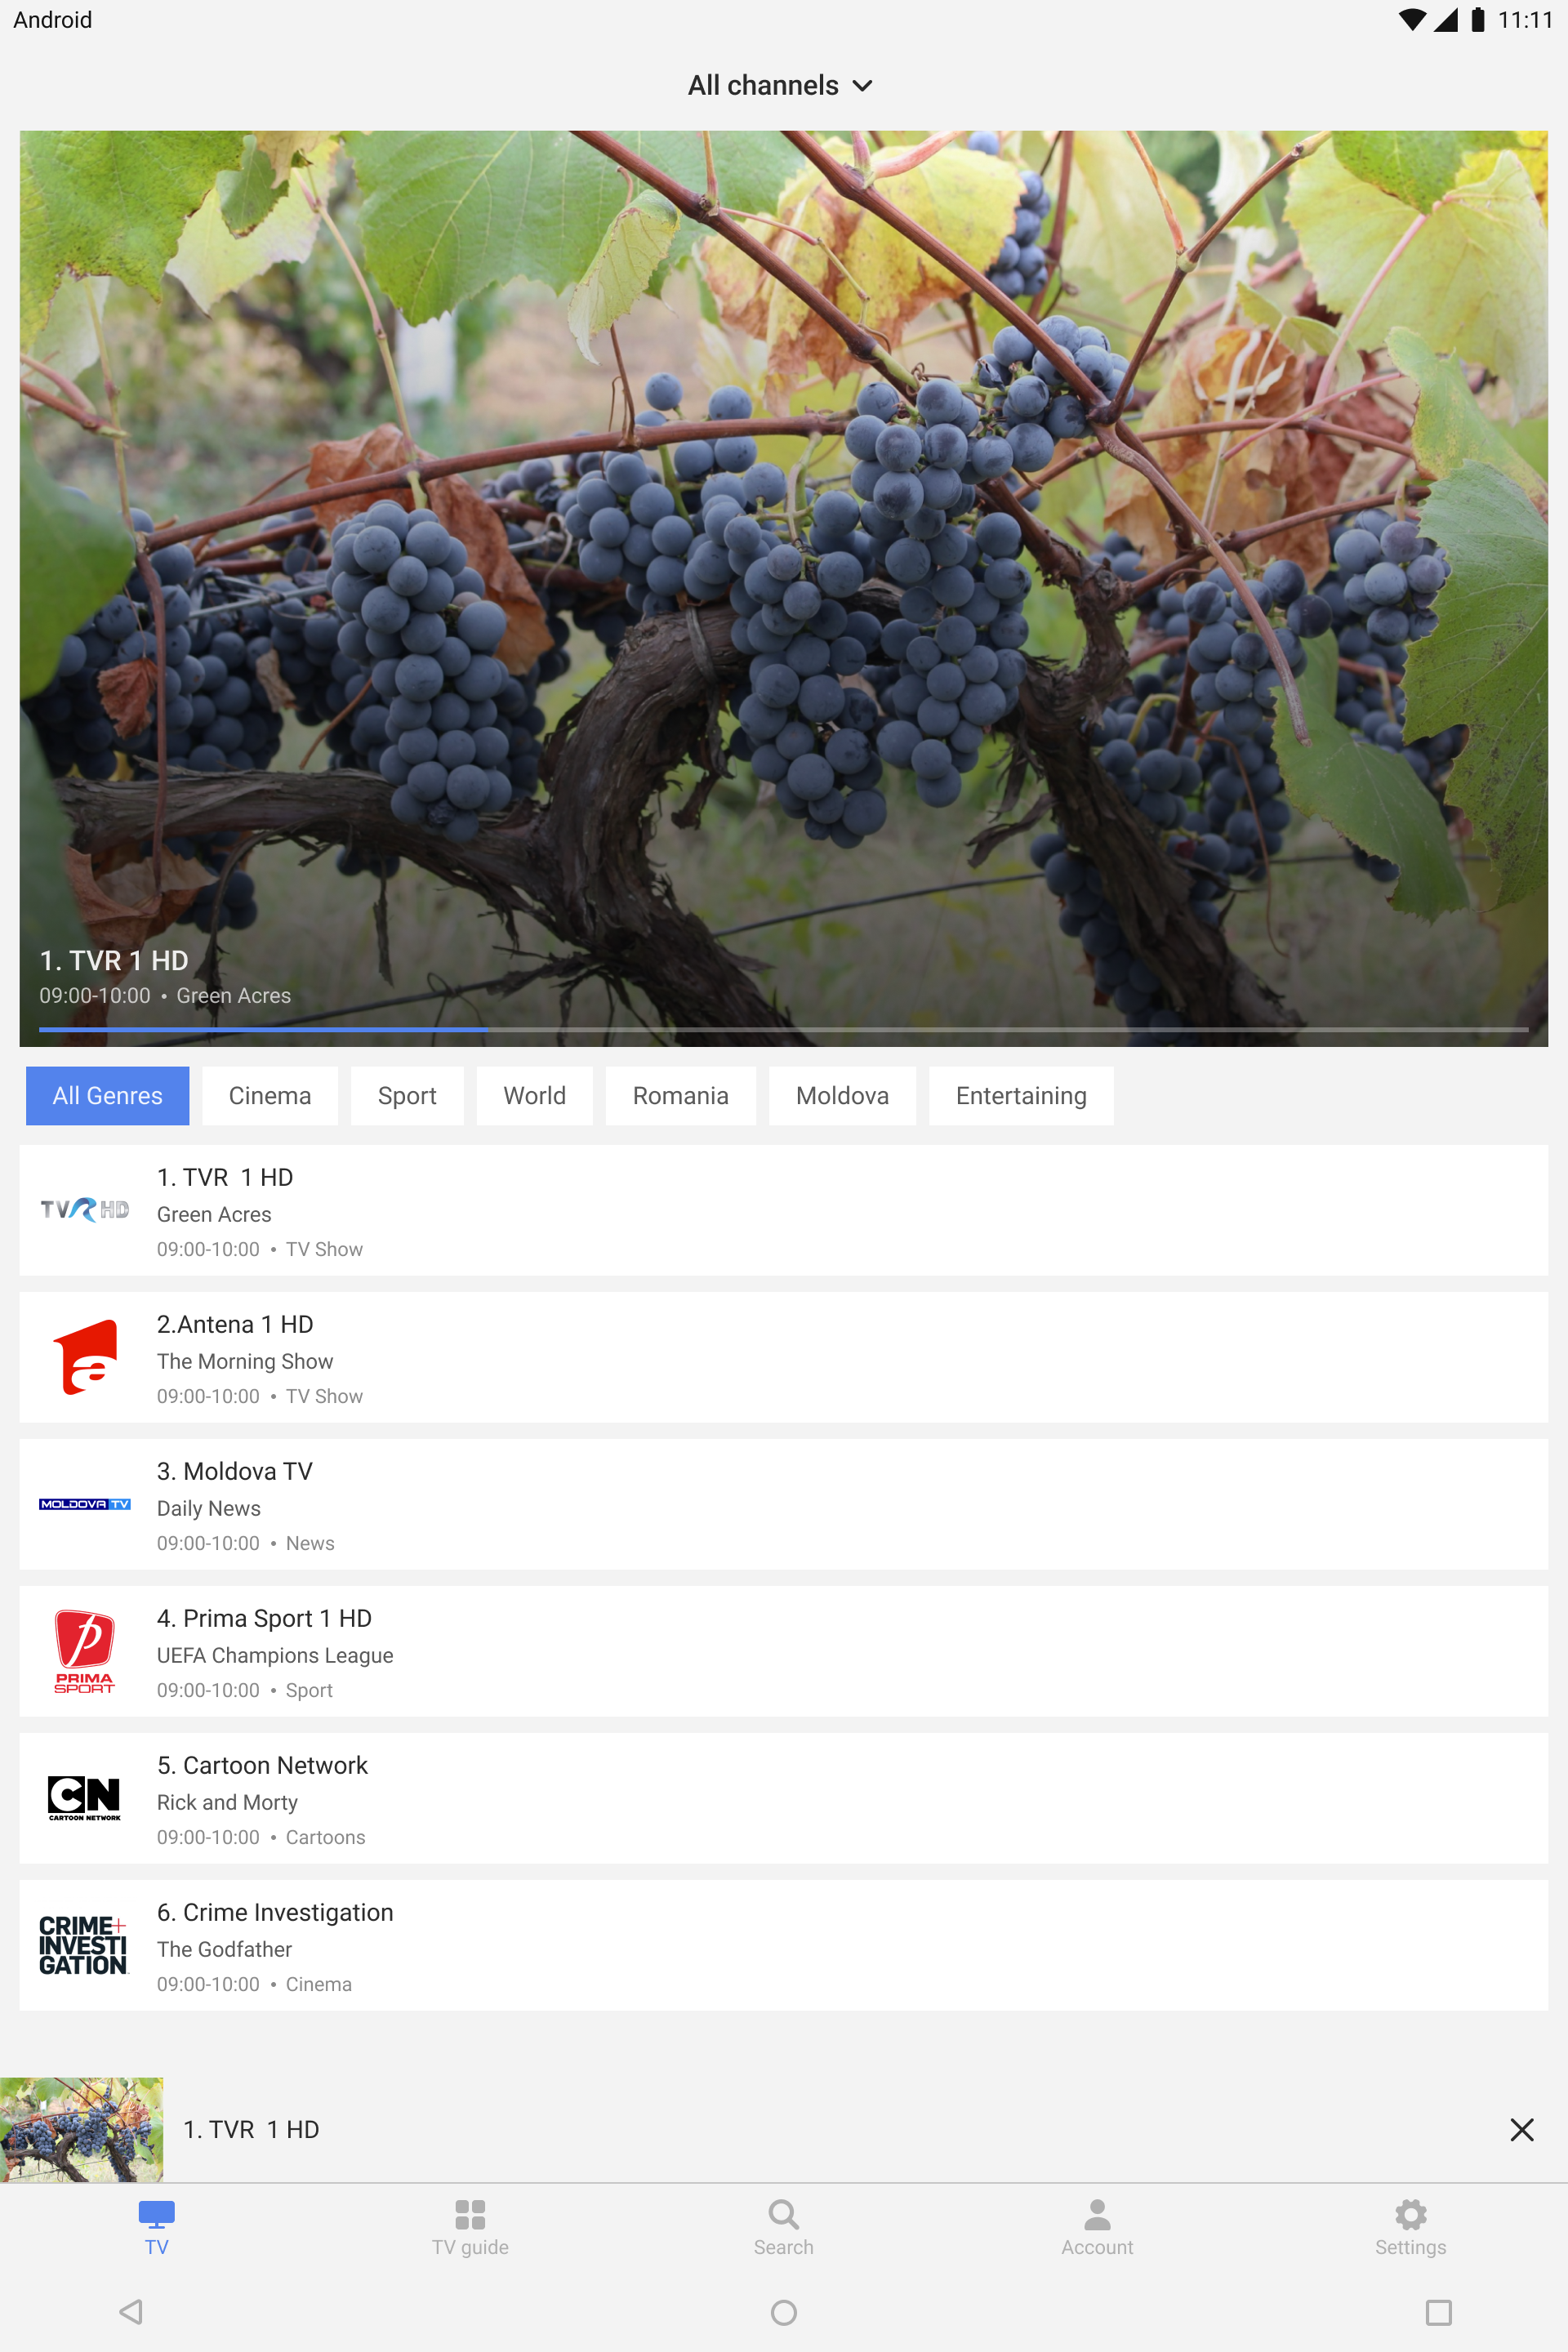Open the Account profile icon
This screenshot has height=2352, width=1568.
[1097, 2214]
